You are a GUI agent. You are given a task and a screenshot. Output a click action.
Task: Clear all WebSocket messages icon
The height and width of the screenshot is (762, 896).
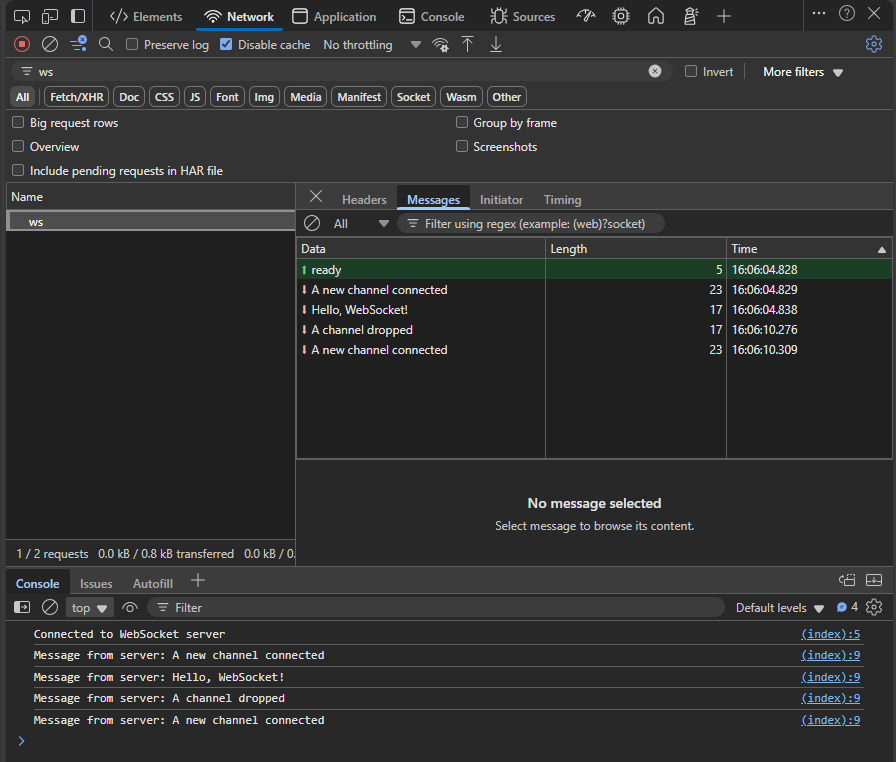tap(312, 223)
